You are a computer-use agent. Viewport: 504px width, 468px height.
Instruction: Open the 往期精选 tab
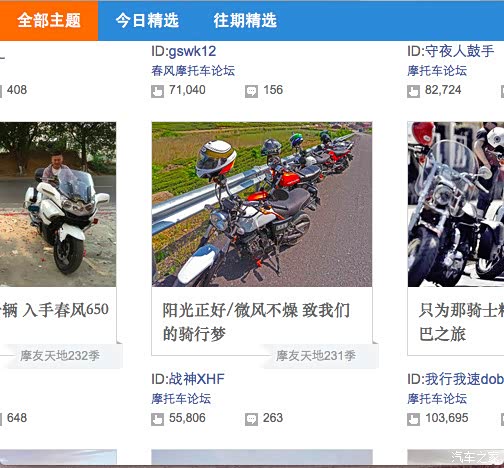(245, 21)
